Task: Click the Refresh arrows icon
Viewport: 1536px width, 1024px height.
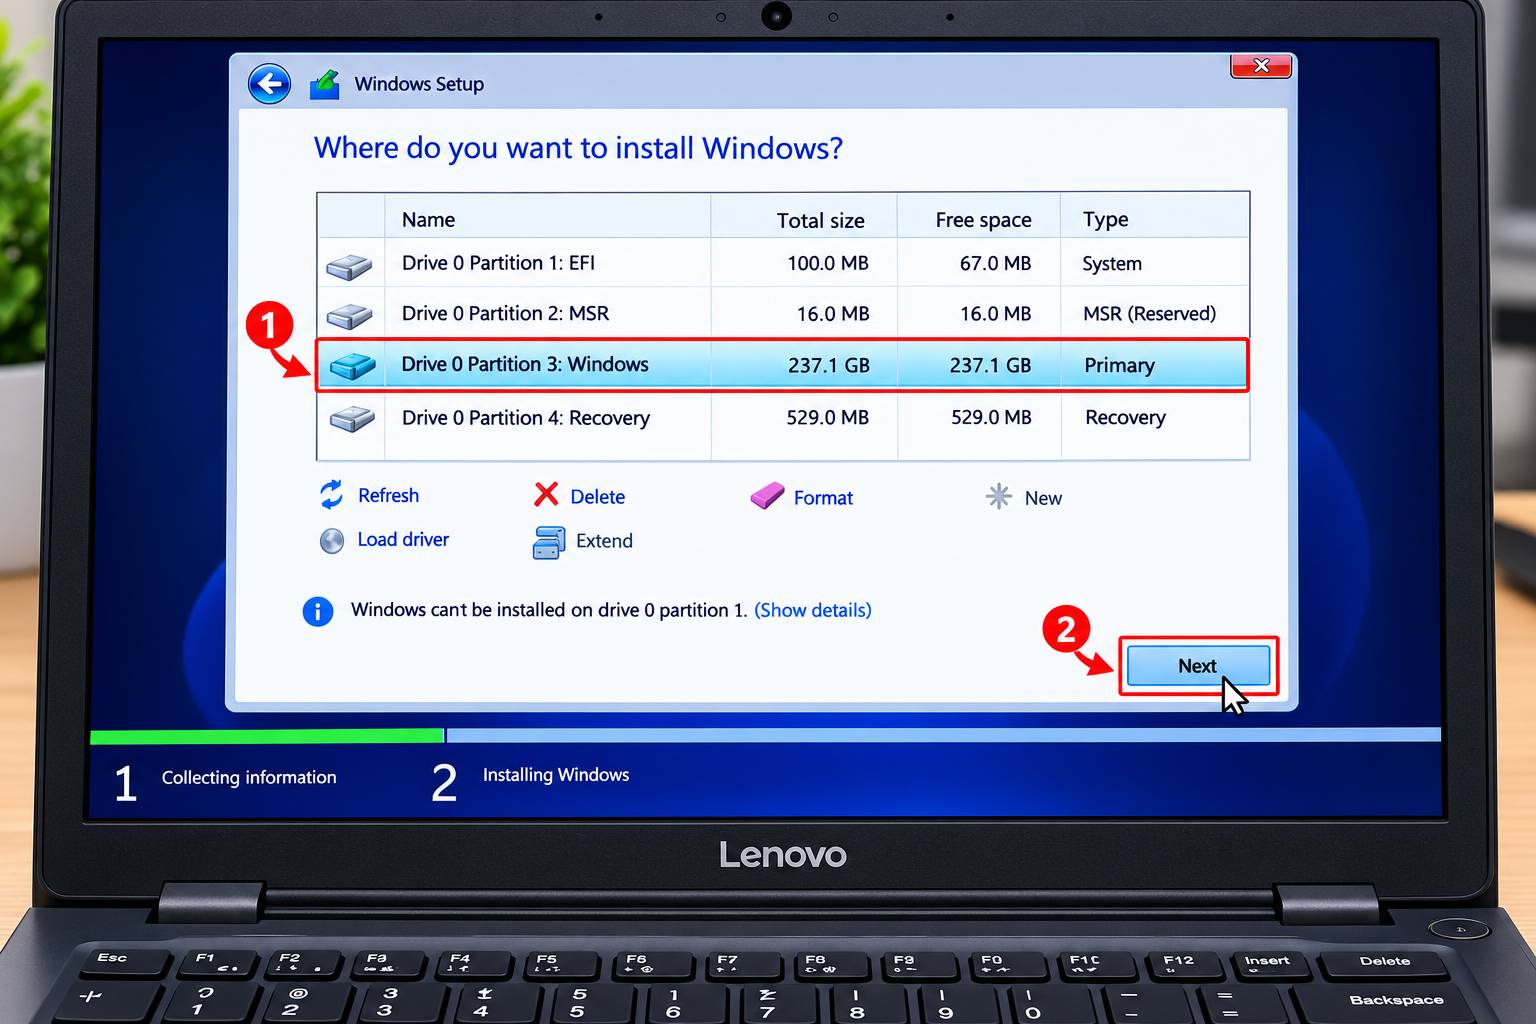Action: 331,494
